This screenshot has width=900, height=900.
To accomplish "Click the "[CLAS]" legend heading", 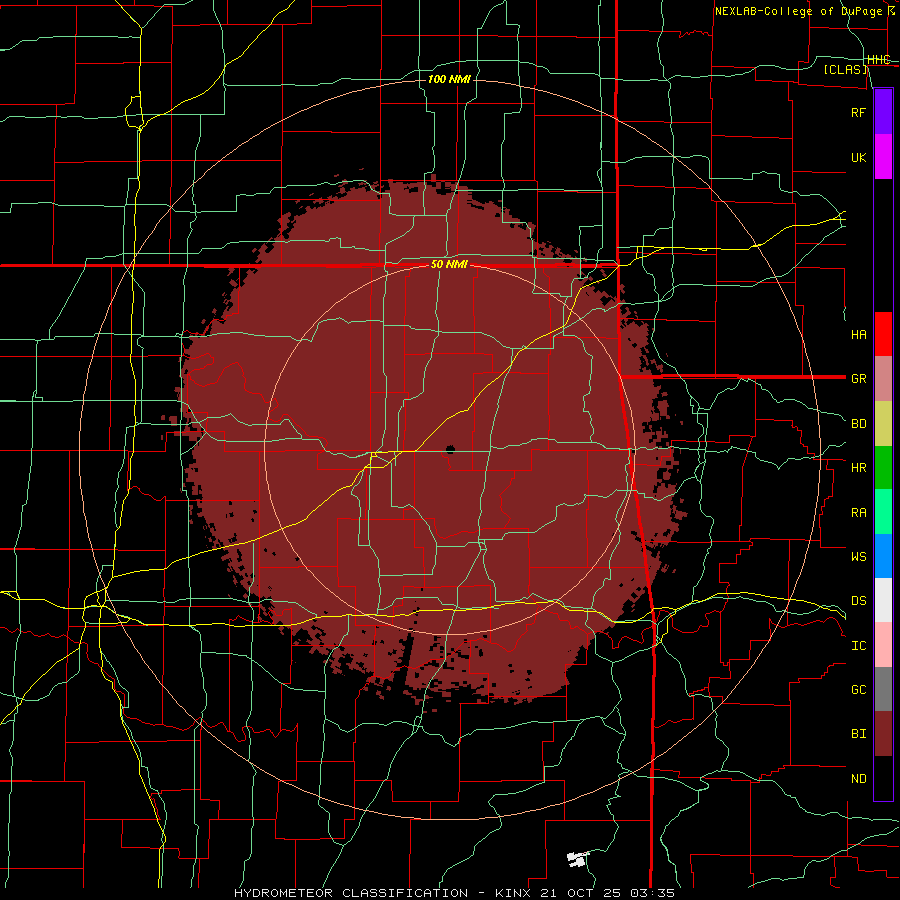I will tap(845, 69).
